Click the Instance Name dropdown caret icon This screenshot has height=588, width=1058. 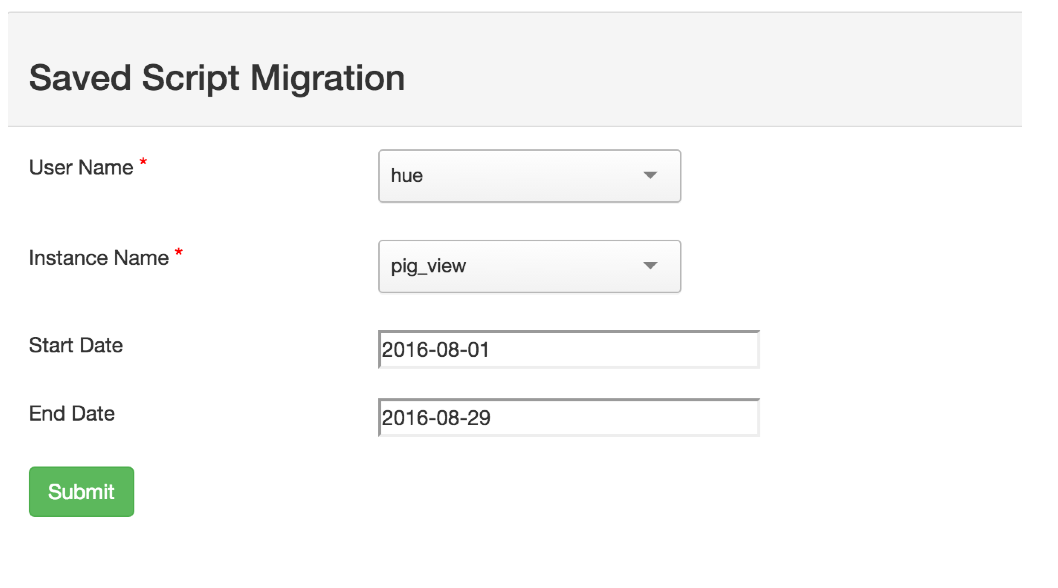(651, 266)
